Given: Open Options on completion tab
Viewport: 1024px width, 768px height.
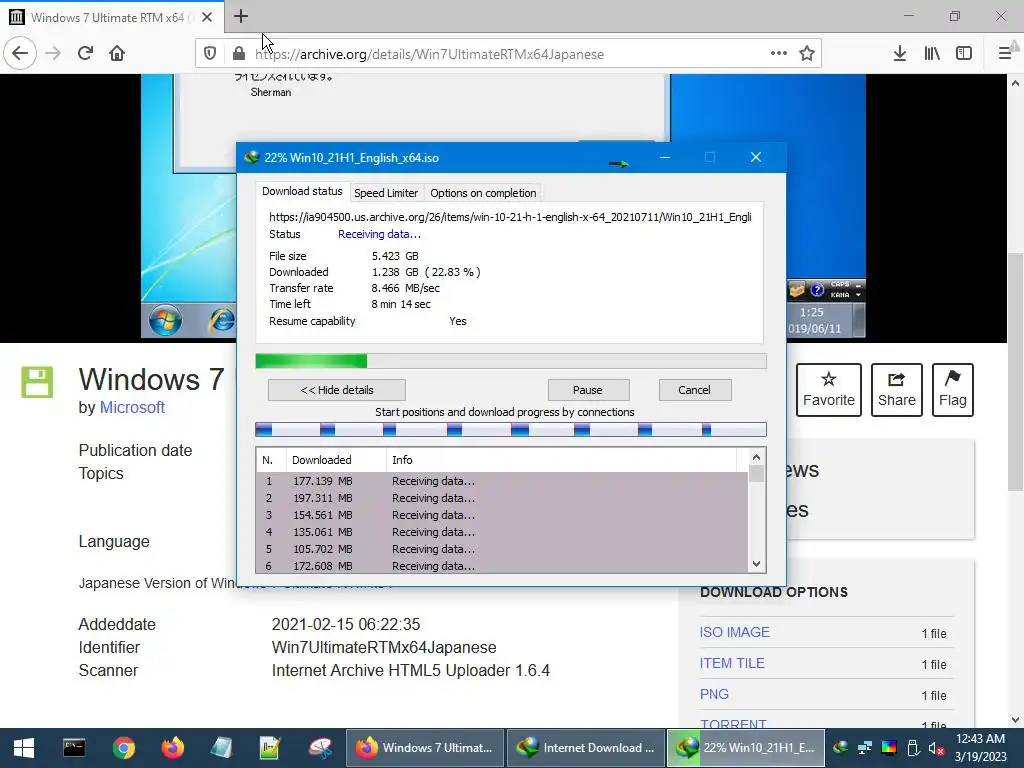Looking at the screenshot, I should (x=483, y=193).
